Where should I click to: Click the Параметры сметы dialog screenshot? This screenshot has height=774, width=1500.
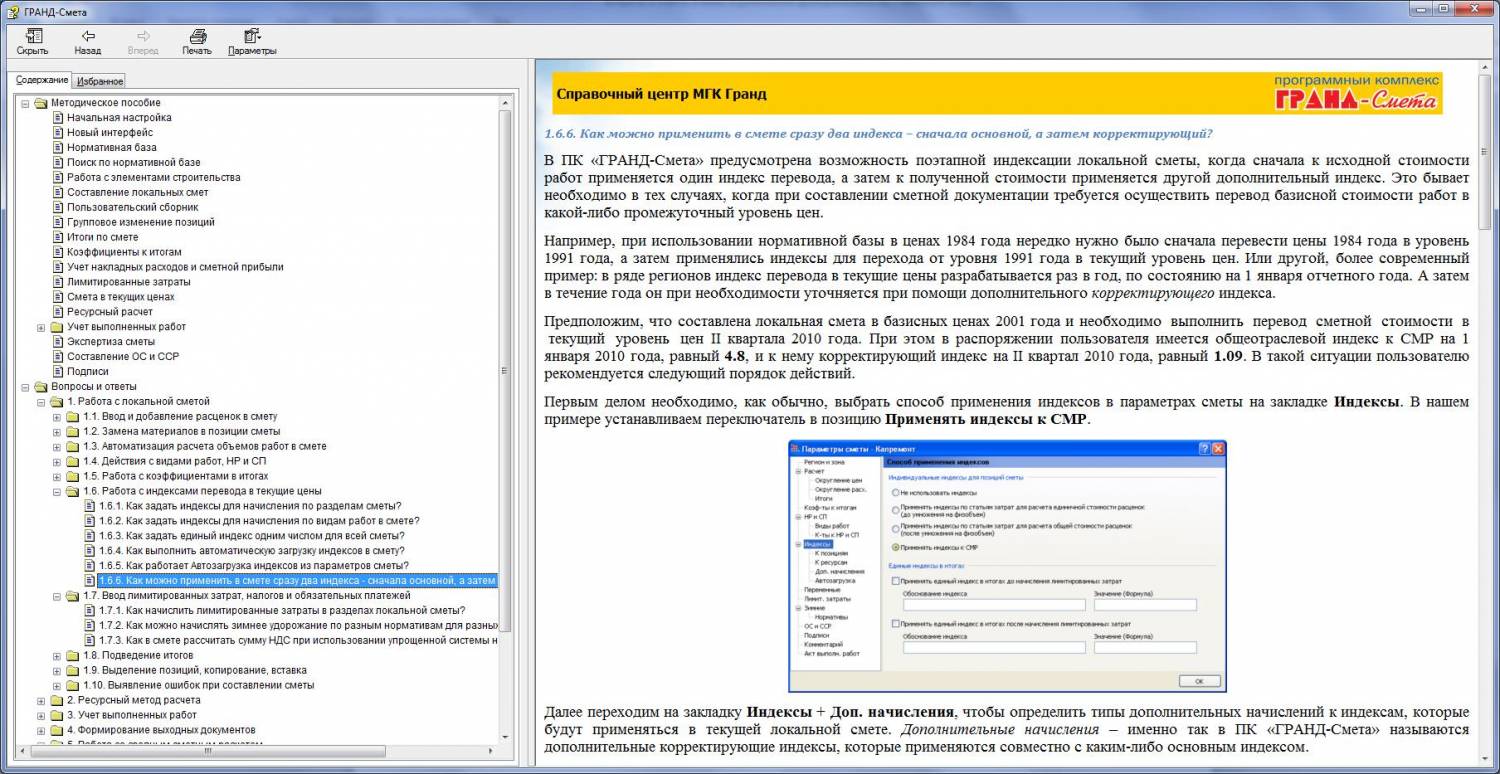coord(1006,566)
